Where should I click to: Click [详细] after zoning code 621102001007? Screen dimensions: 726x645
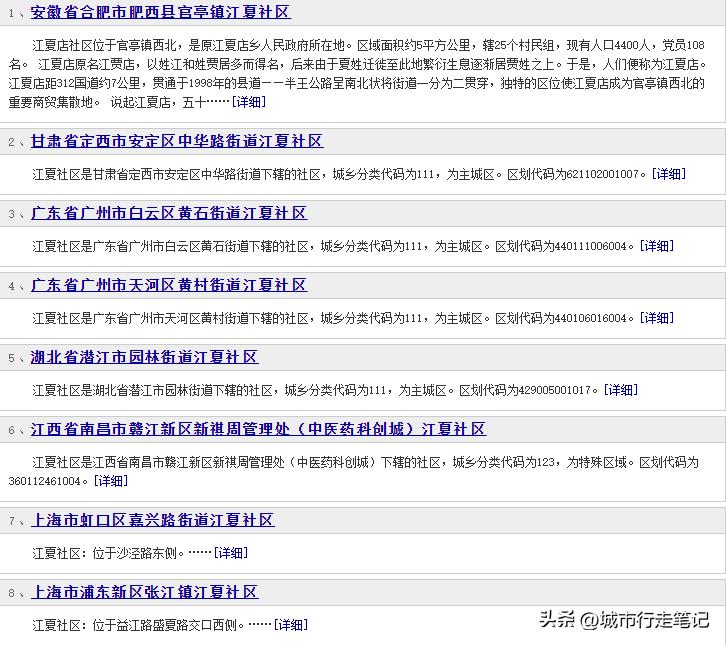pos(668,174)
